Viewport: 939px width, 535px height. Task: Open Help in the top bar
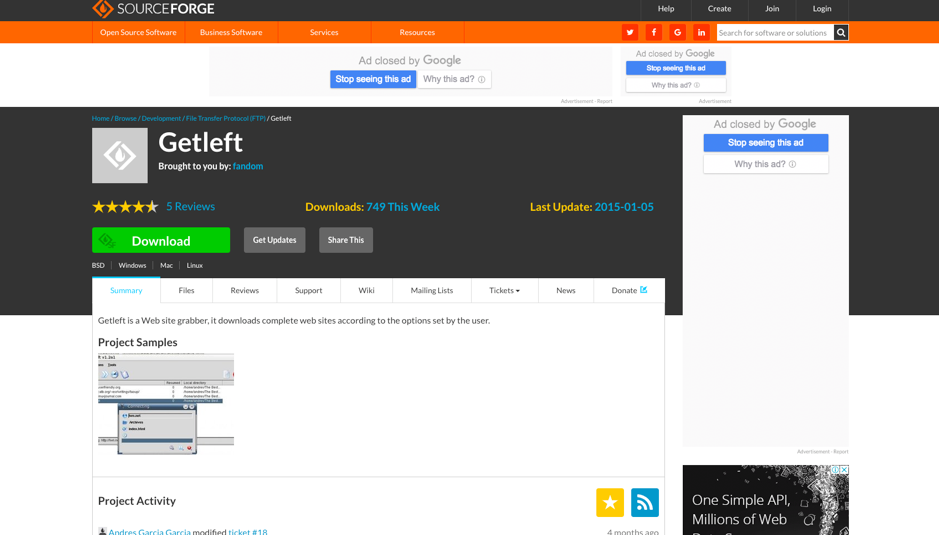pos(666,8)
